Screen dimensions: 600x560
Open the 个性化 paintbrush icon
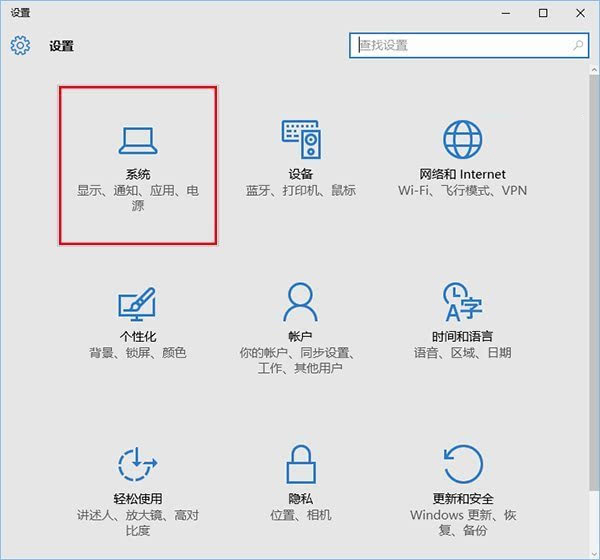click(x=137, y=304)
